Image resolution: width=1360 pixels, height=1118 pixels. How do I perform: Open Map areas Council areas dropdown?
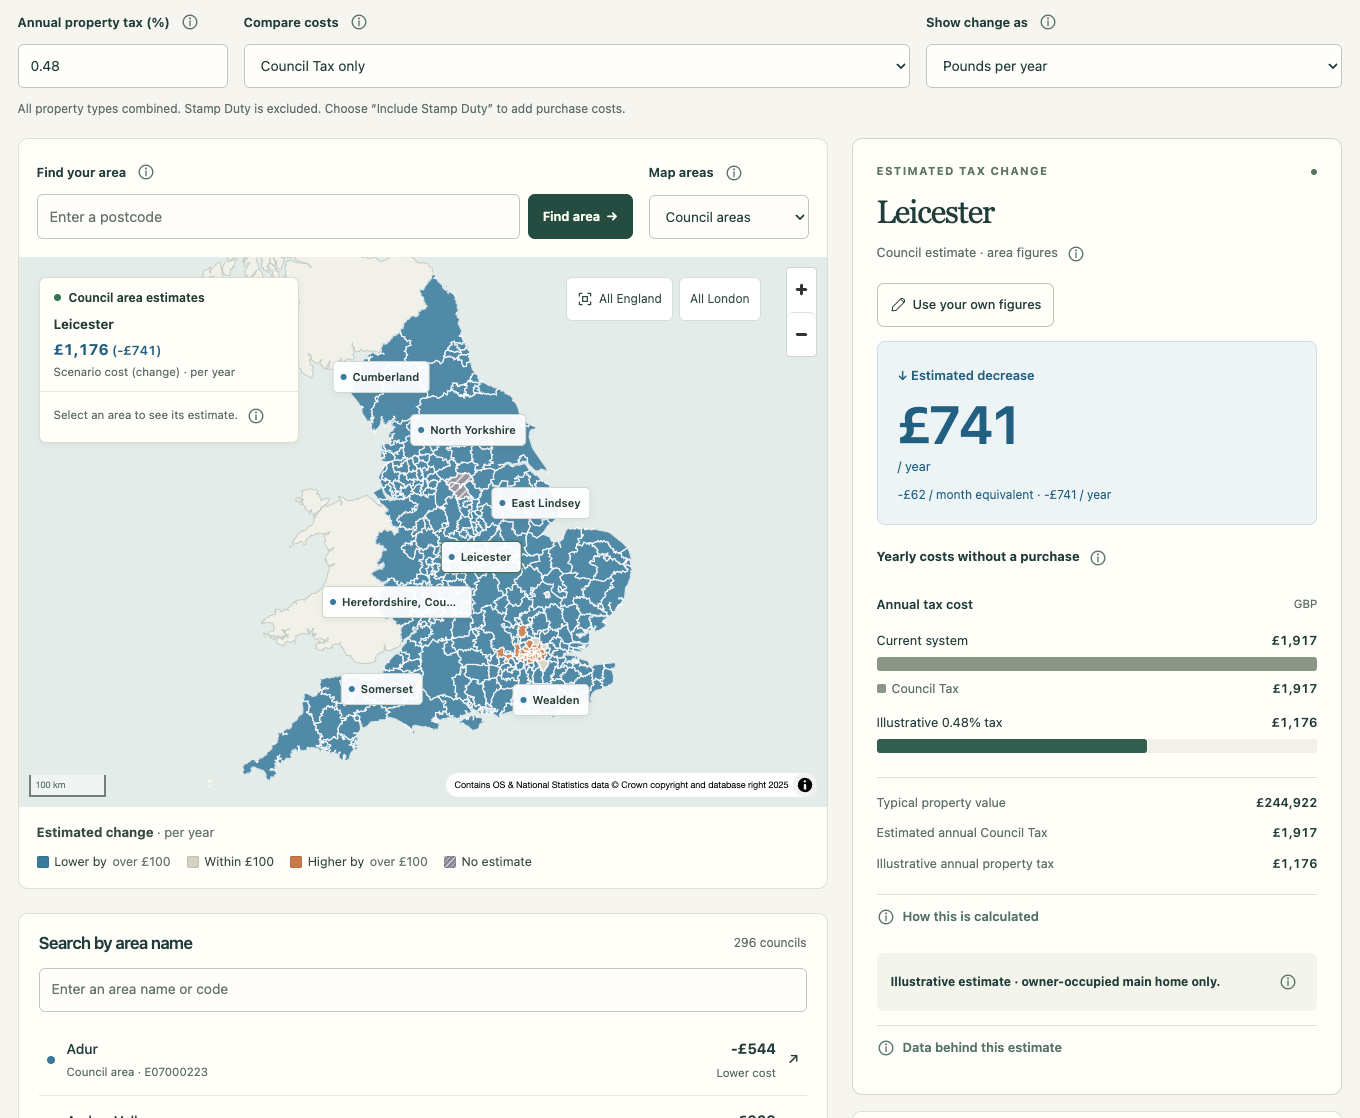pyautogui.click(x=729, y=217)
